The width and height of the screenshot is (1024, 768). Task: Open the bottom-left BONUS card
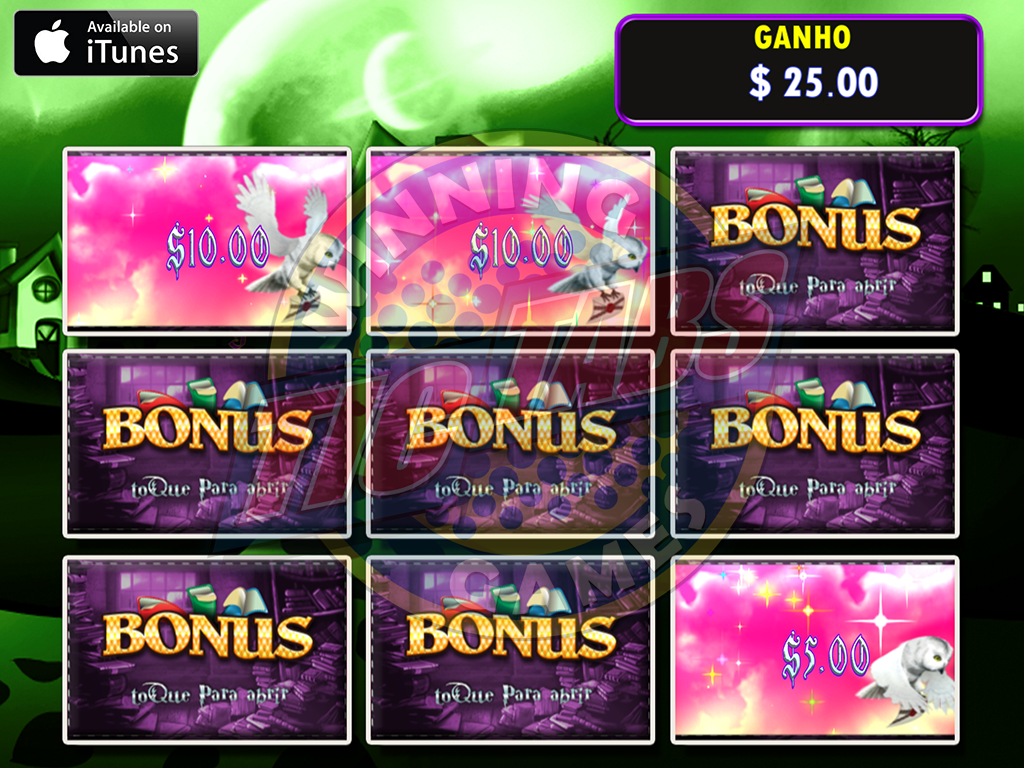pos(207,650)
